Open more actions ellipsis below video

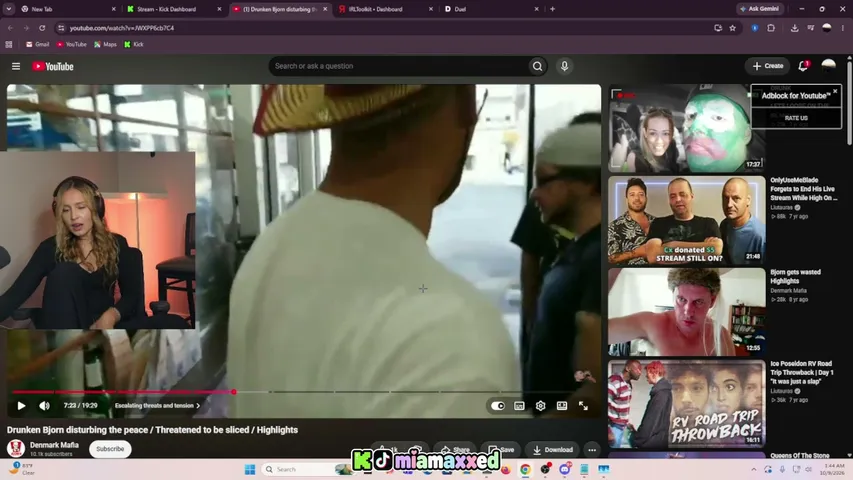[x=592, y=450]
